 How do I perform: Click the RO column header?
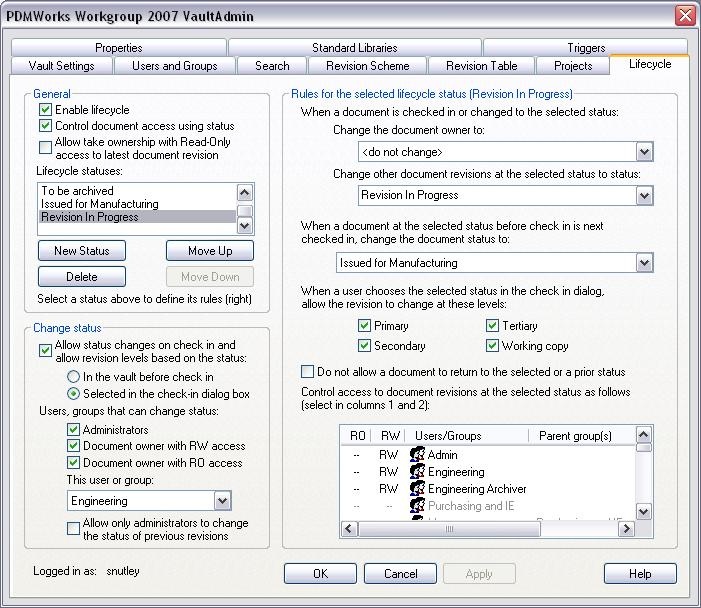coord(357,435)
